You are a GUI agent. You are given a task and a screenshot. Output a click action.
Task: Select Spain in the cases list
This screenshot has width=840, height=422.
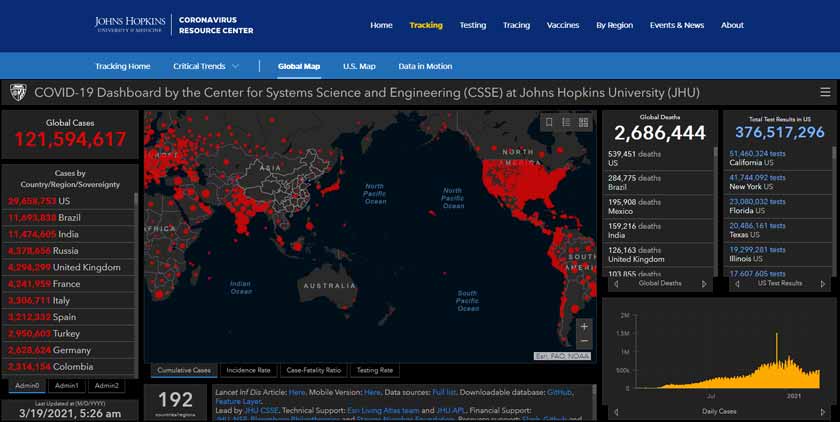pos(69,317)
